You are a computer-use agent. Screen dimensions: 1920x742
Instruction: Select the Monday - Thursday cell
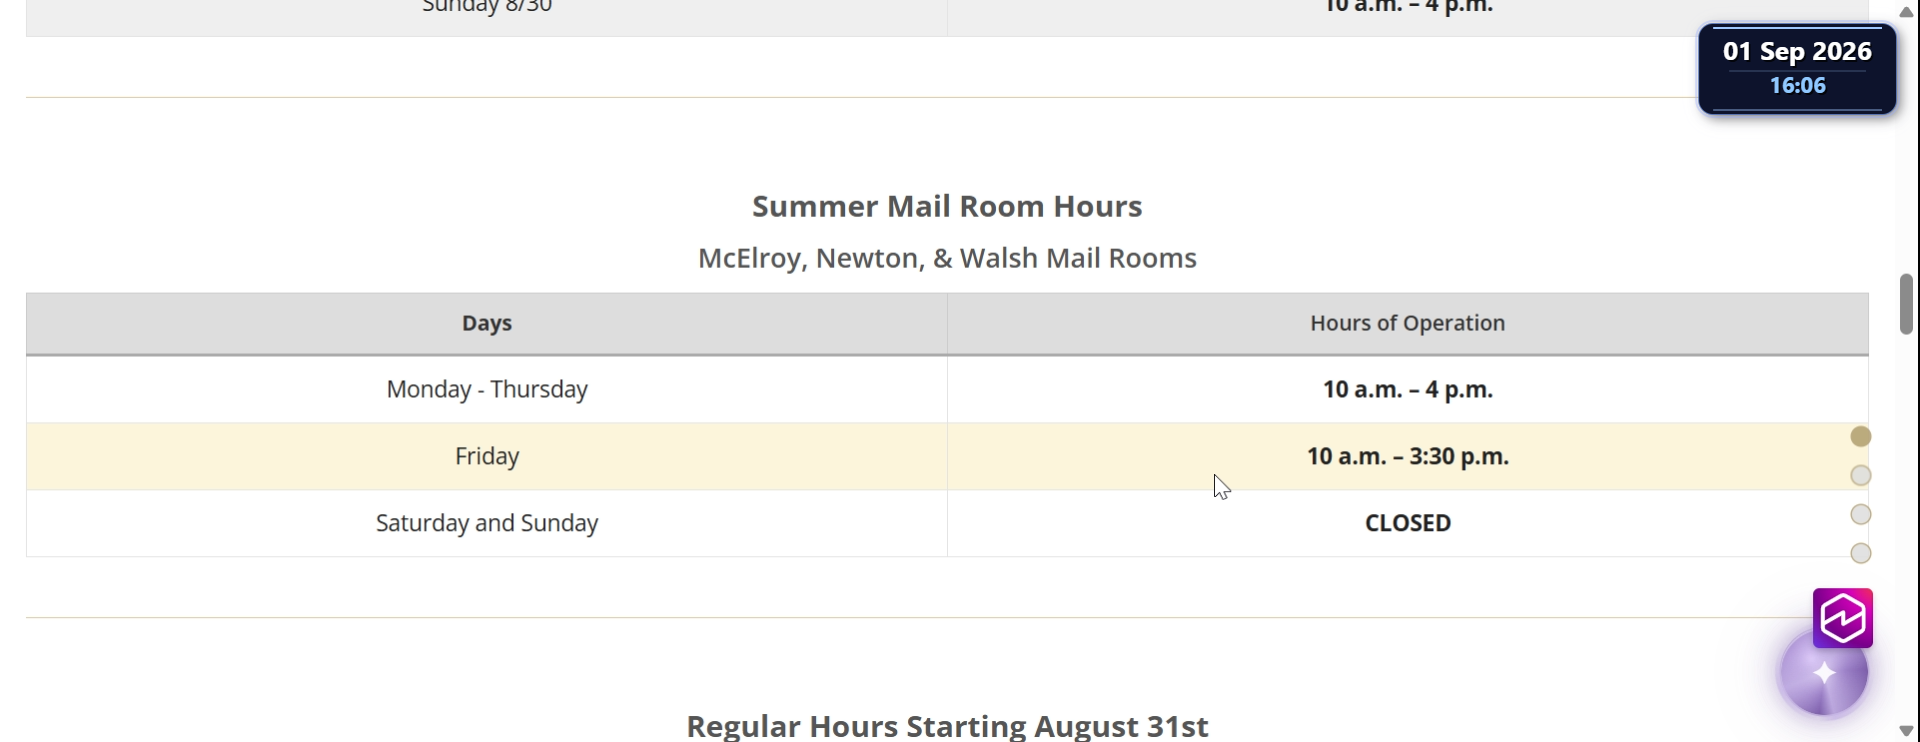(487, 389)
